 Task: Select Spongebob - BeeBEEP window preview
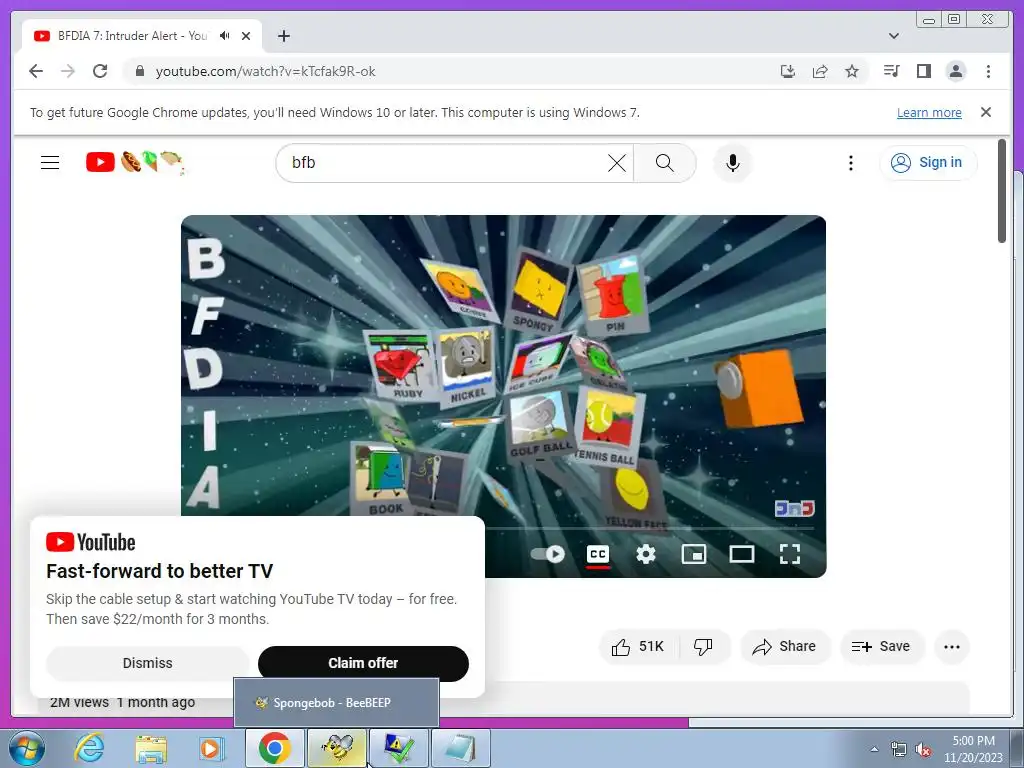click(336, 703)
